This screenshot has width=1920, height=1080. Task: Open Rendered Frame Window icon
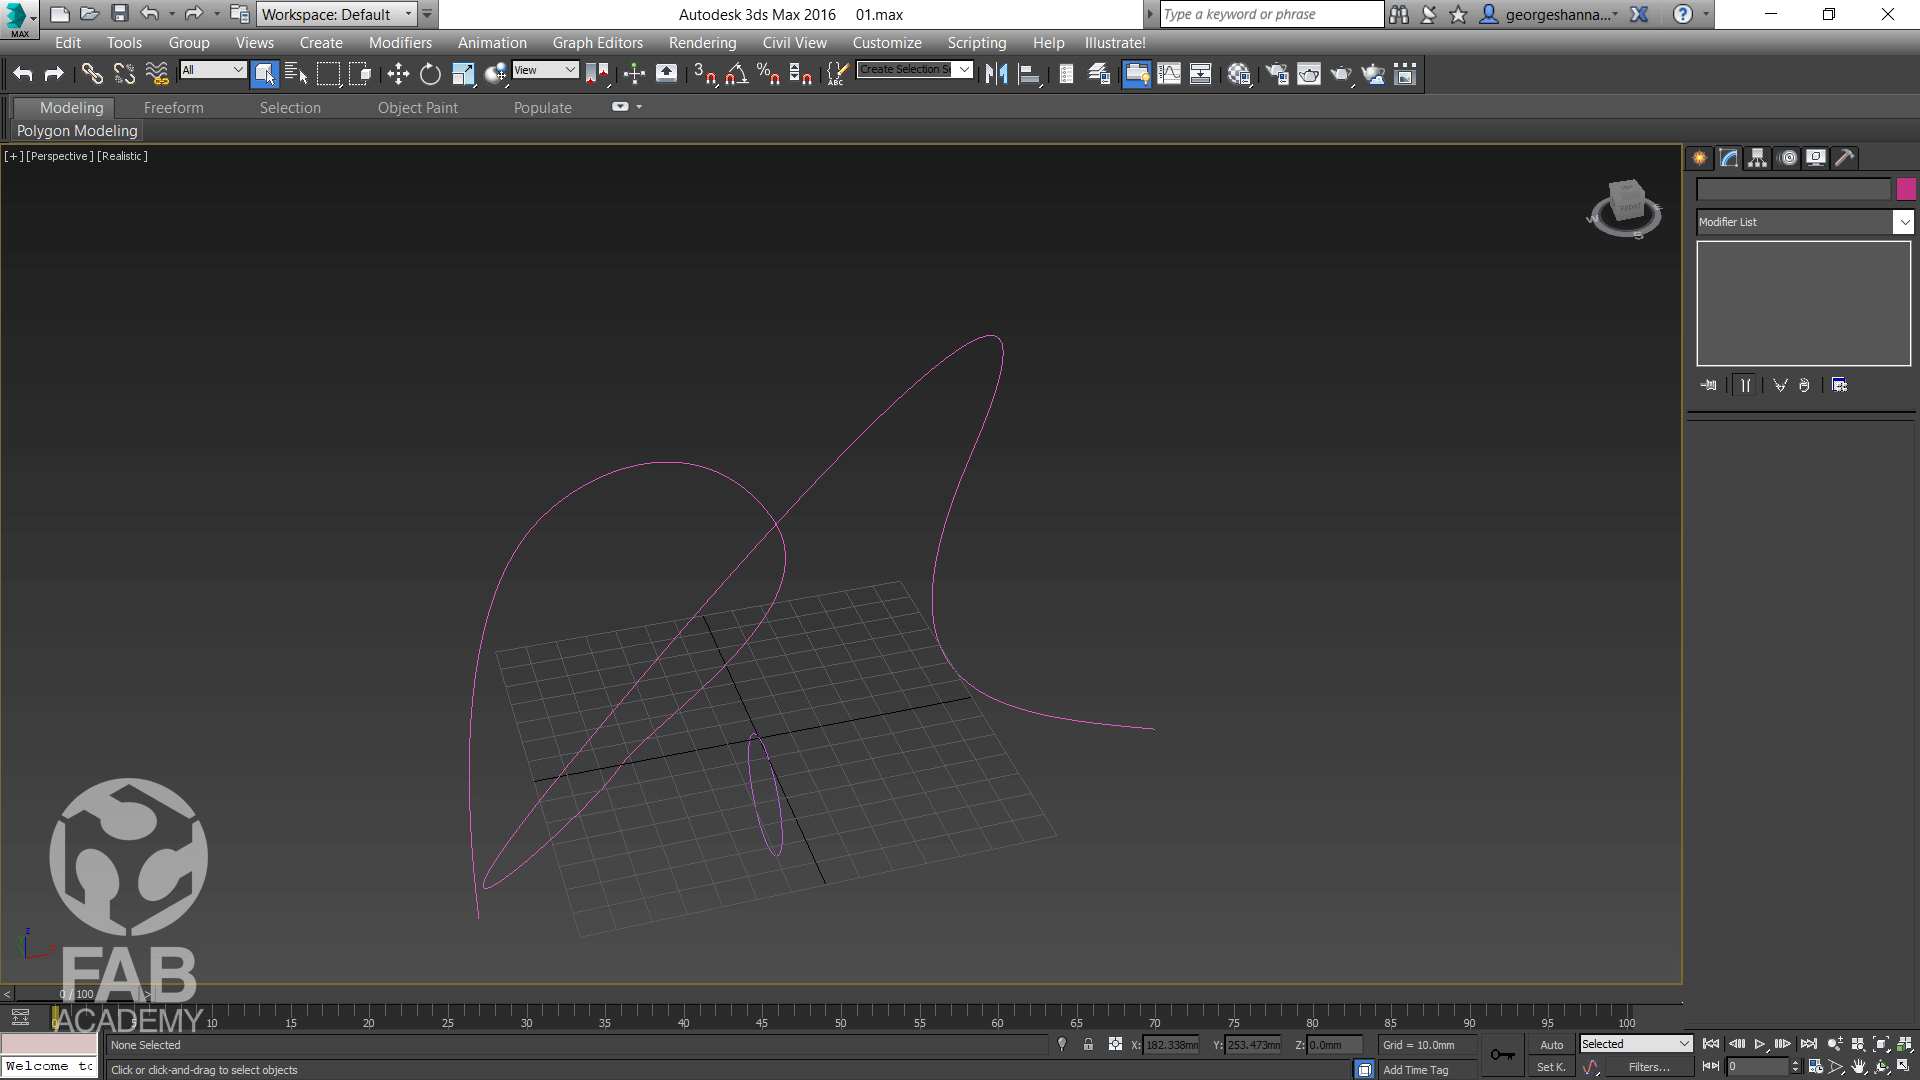(x=1309, y=73)
